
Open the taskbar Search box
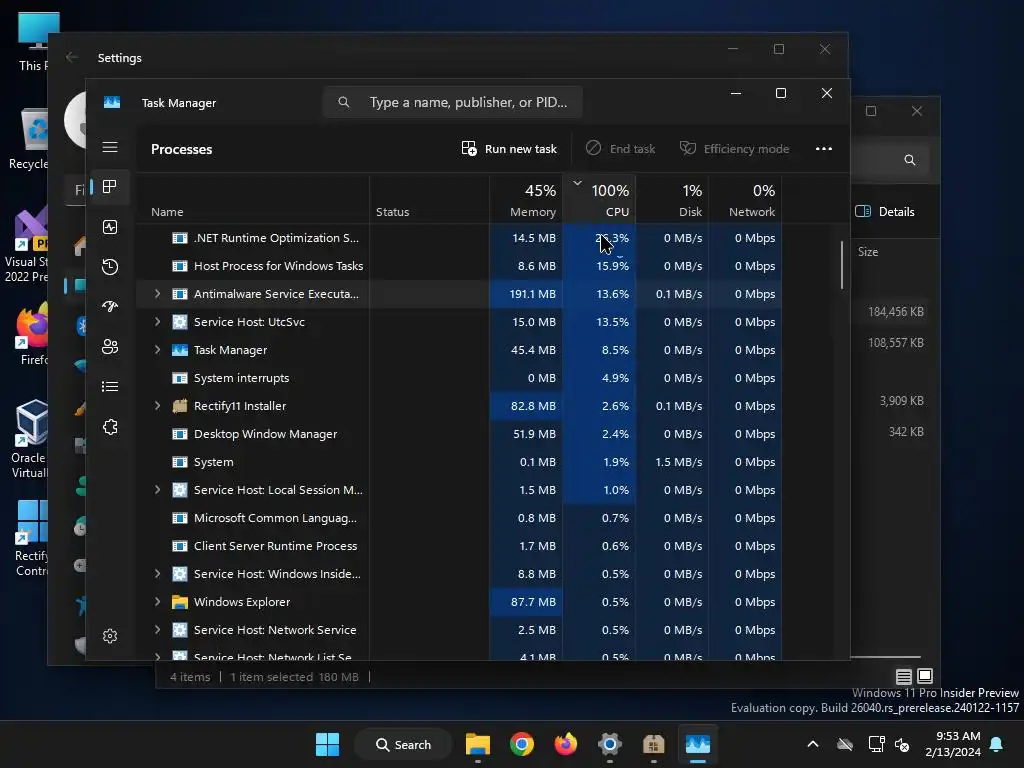(404, 744)
